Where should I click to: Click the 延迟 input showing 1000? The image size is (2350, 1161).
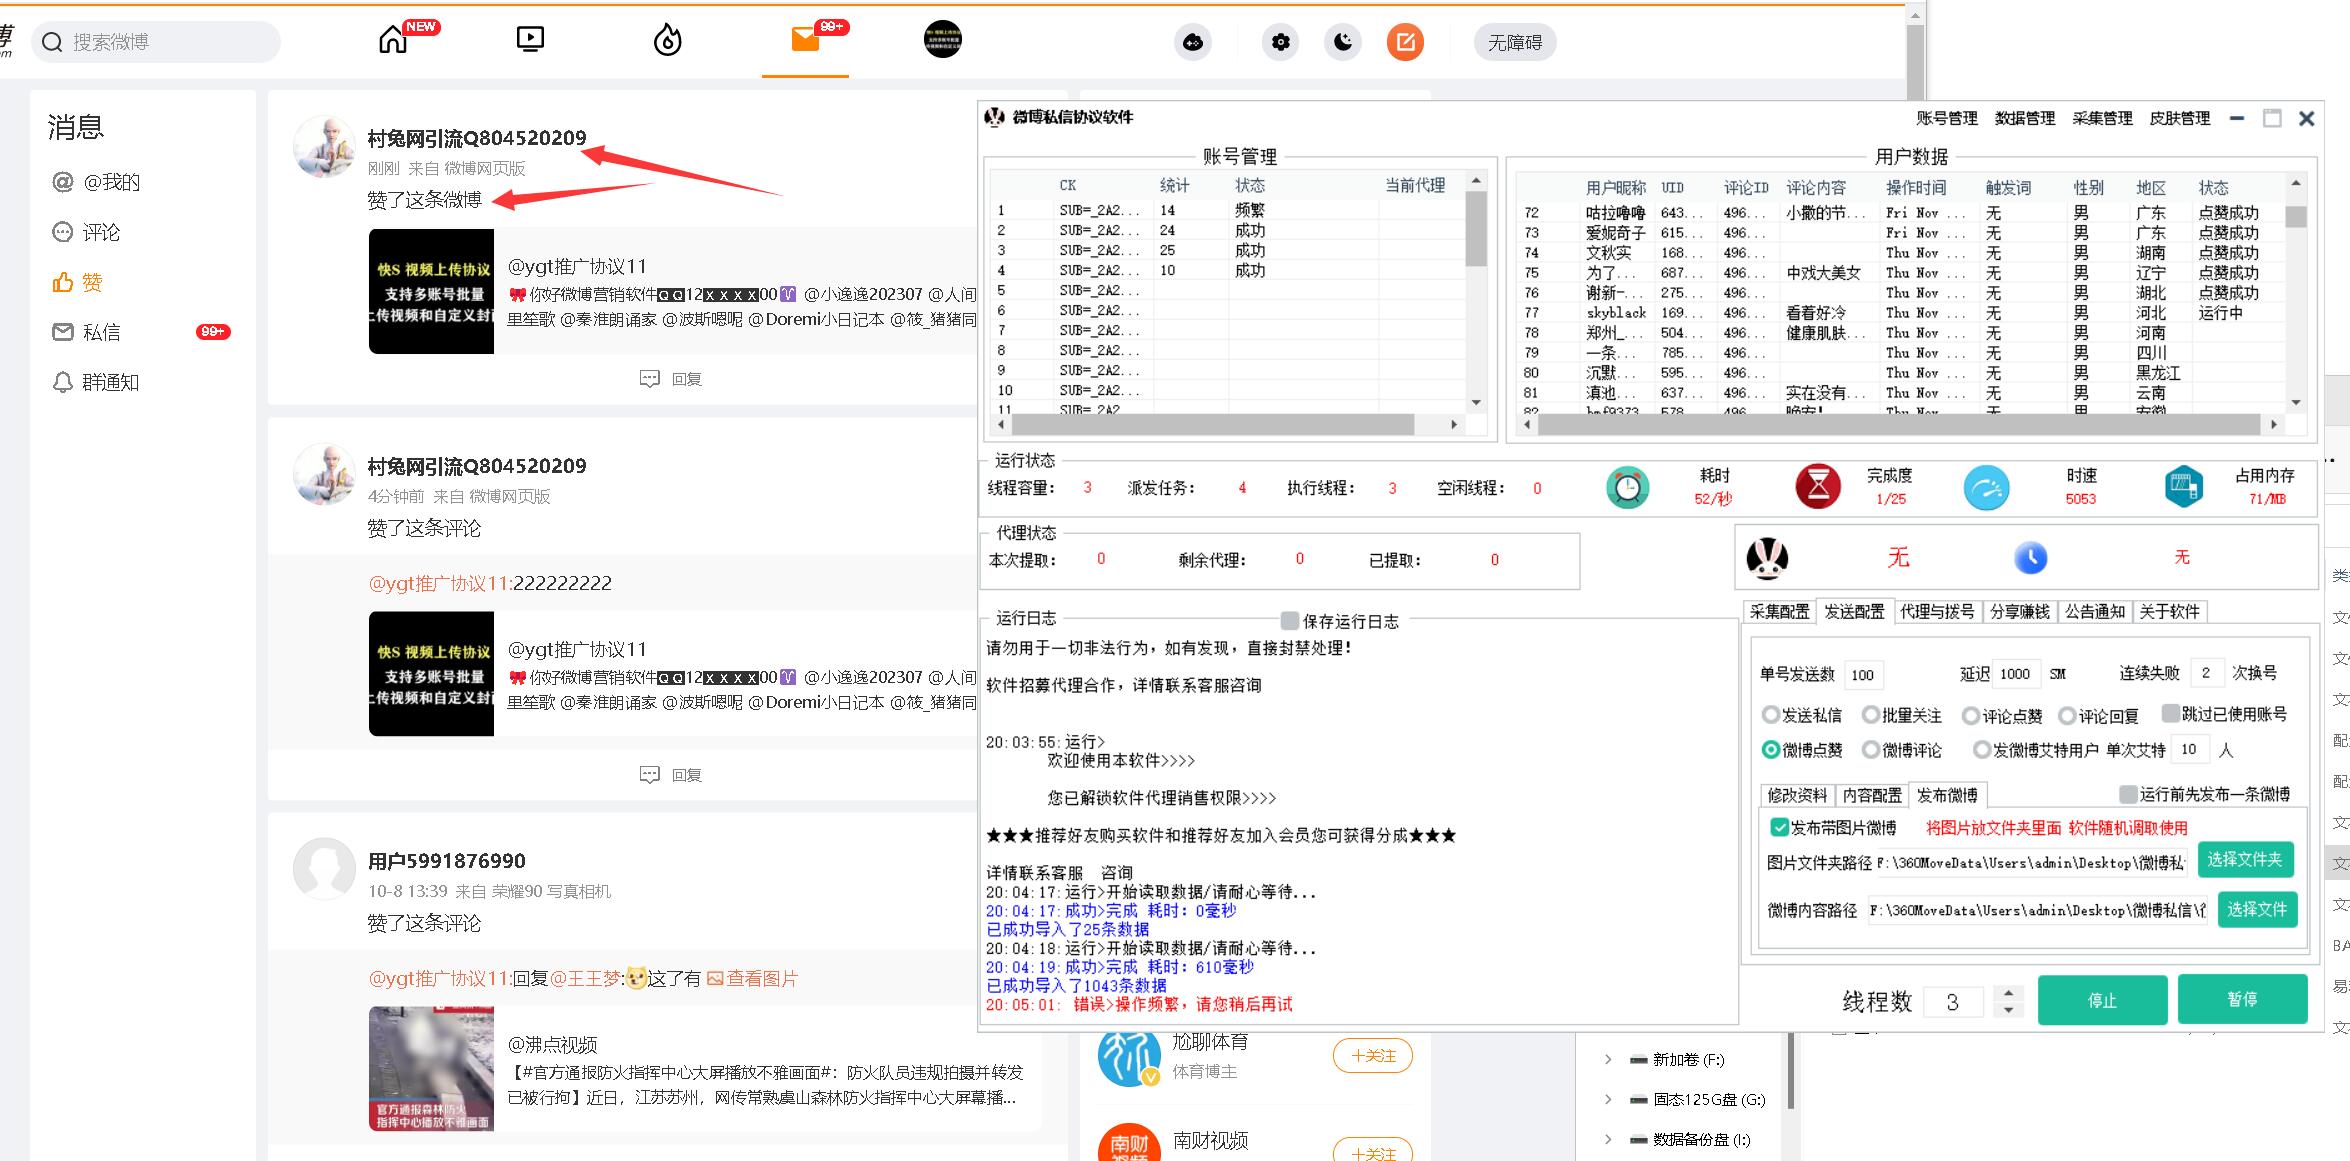click(2015, 673)
